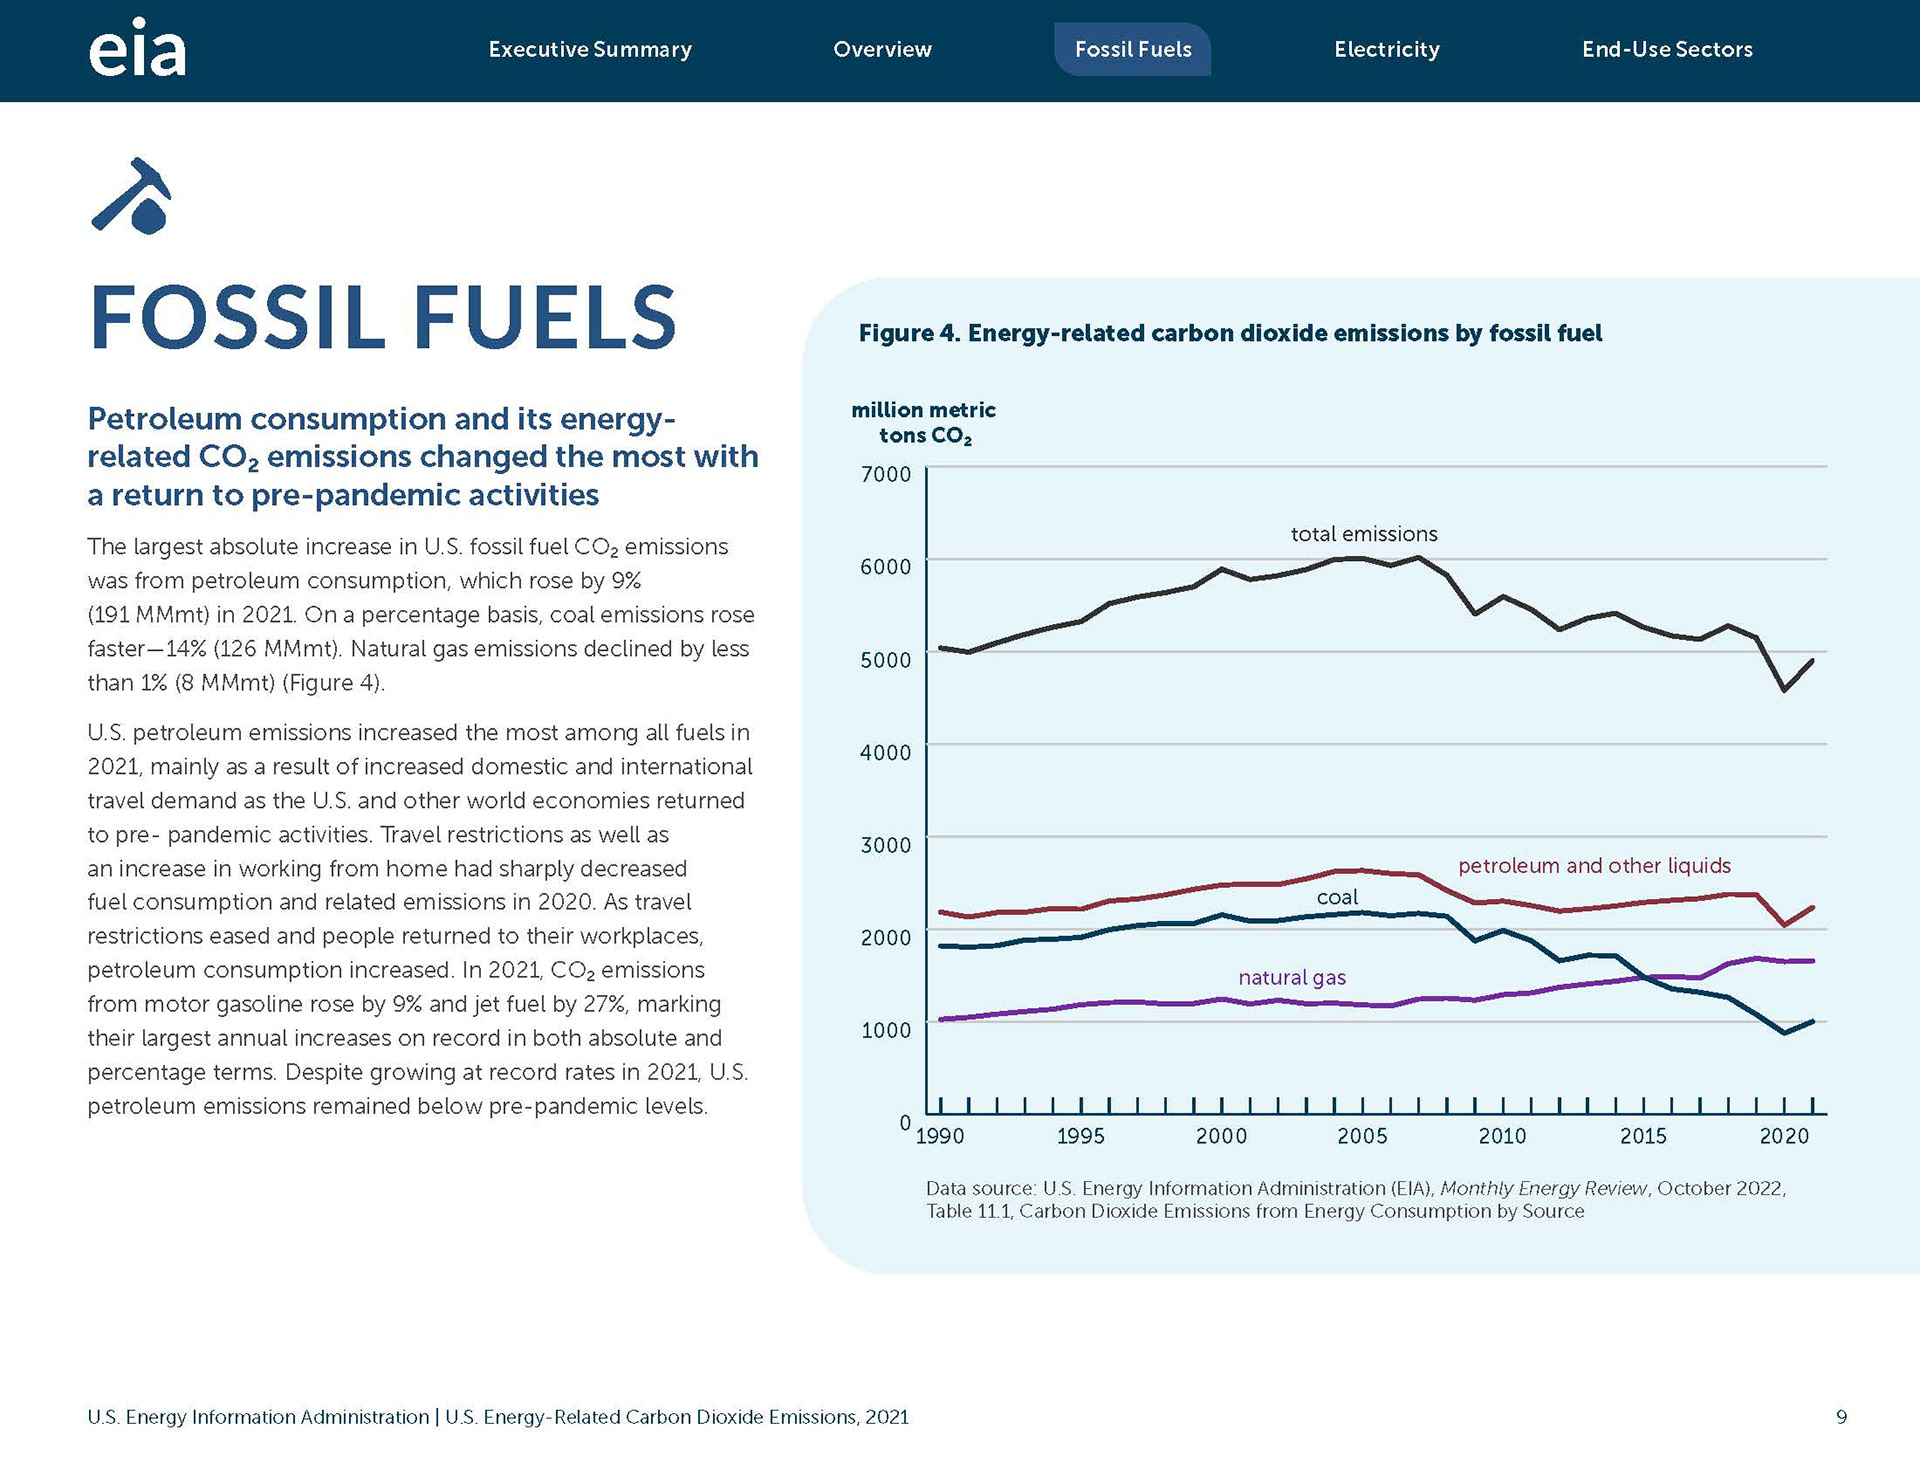Click the 2005 x-axis label

pos(1362,1136)
